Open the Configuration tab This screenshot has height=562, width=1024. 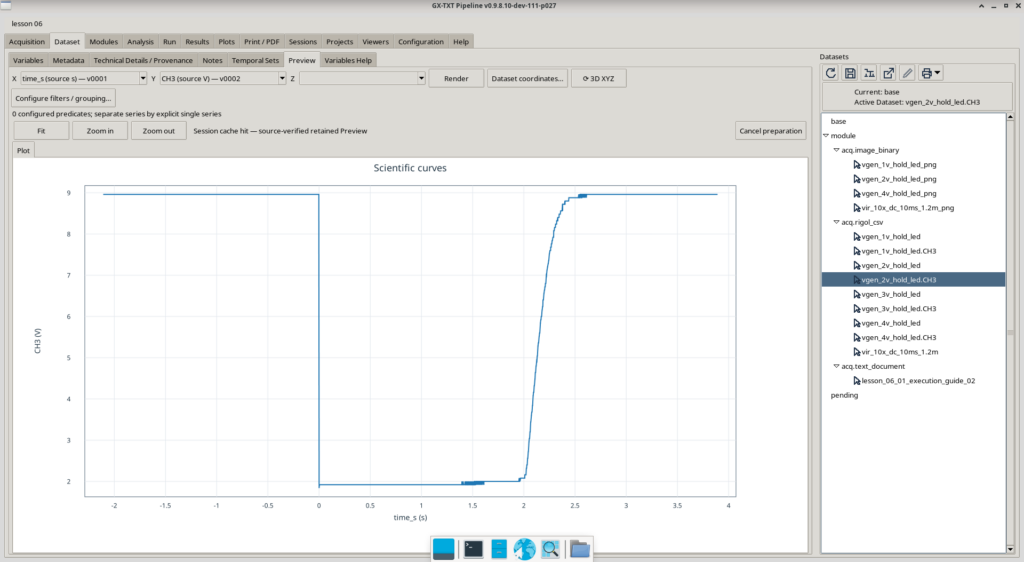tap(421, 42)
